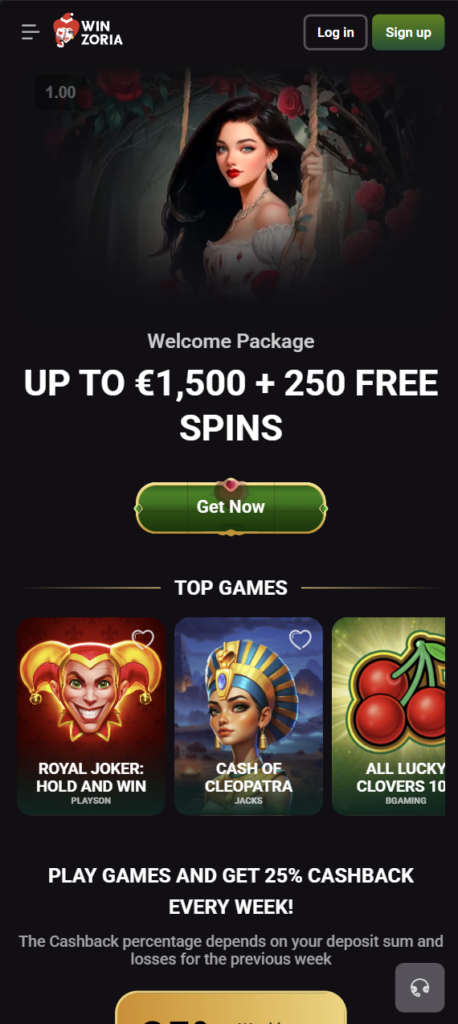Viewport: 458px width, 1024px height.
Task: Favorite Cash of Cleopatra with heart icon
Action: click(x=300, y=639)
